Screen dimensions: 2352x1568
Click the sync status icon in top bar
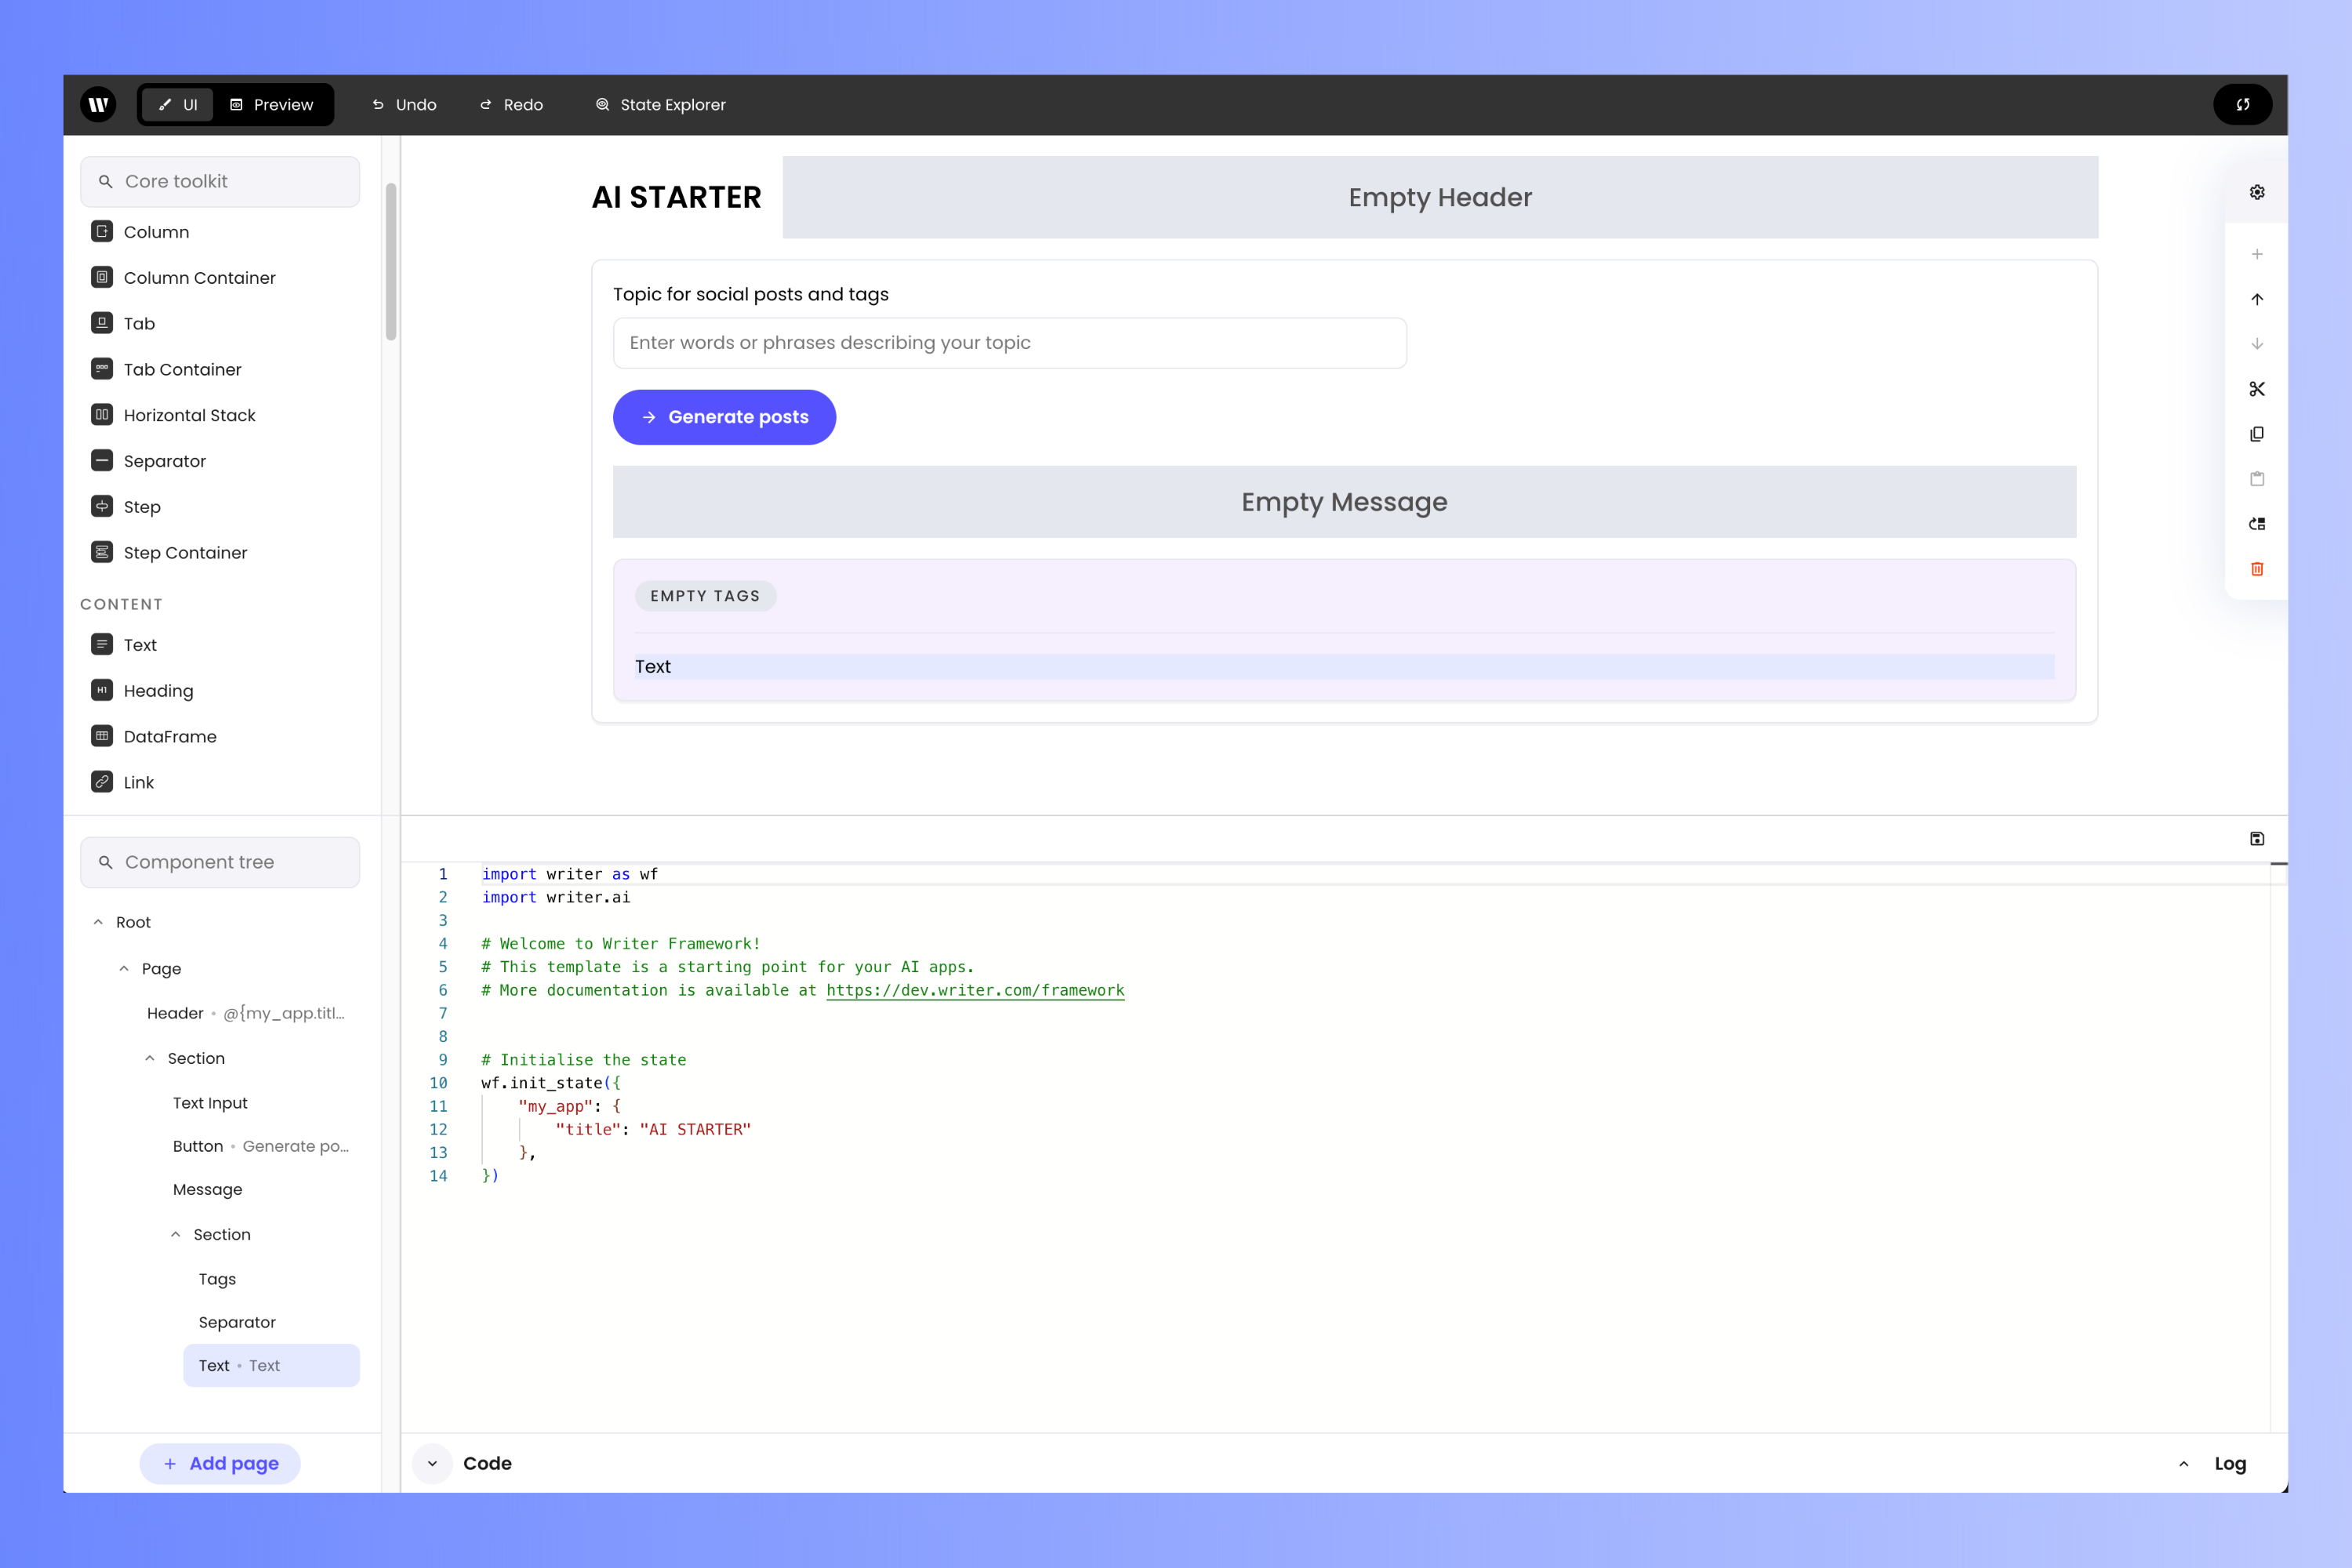coord(2243,104)
